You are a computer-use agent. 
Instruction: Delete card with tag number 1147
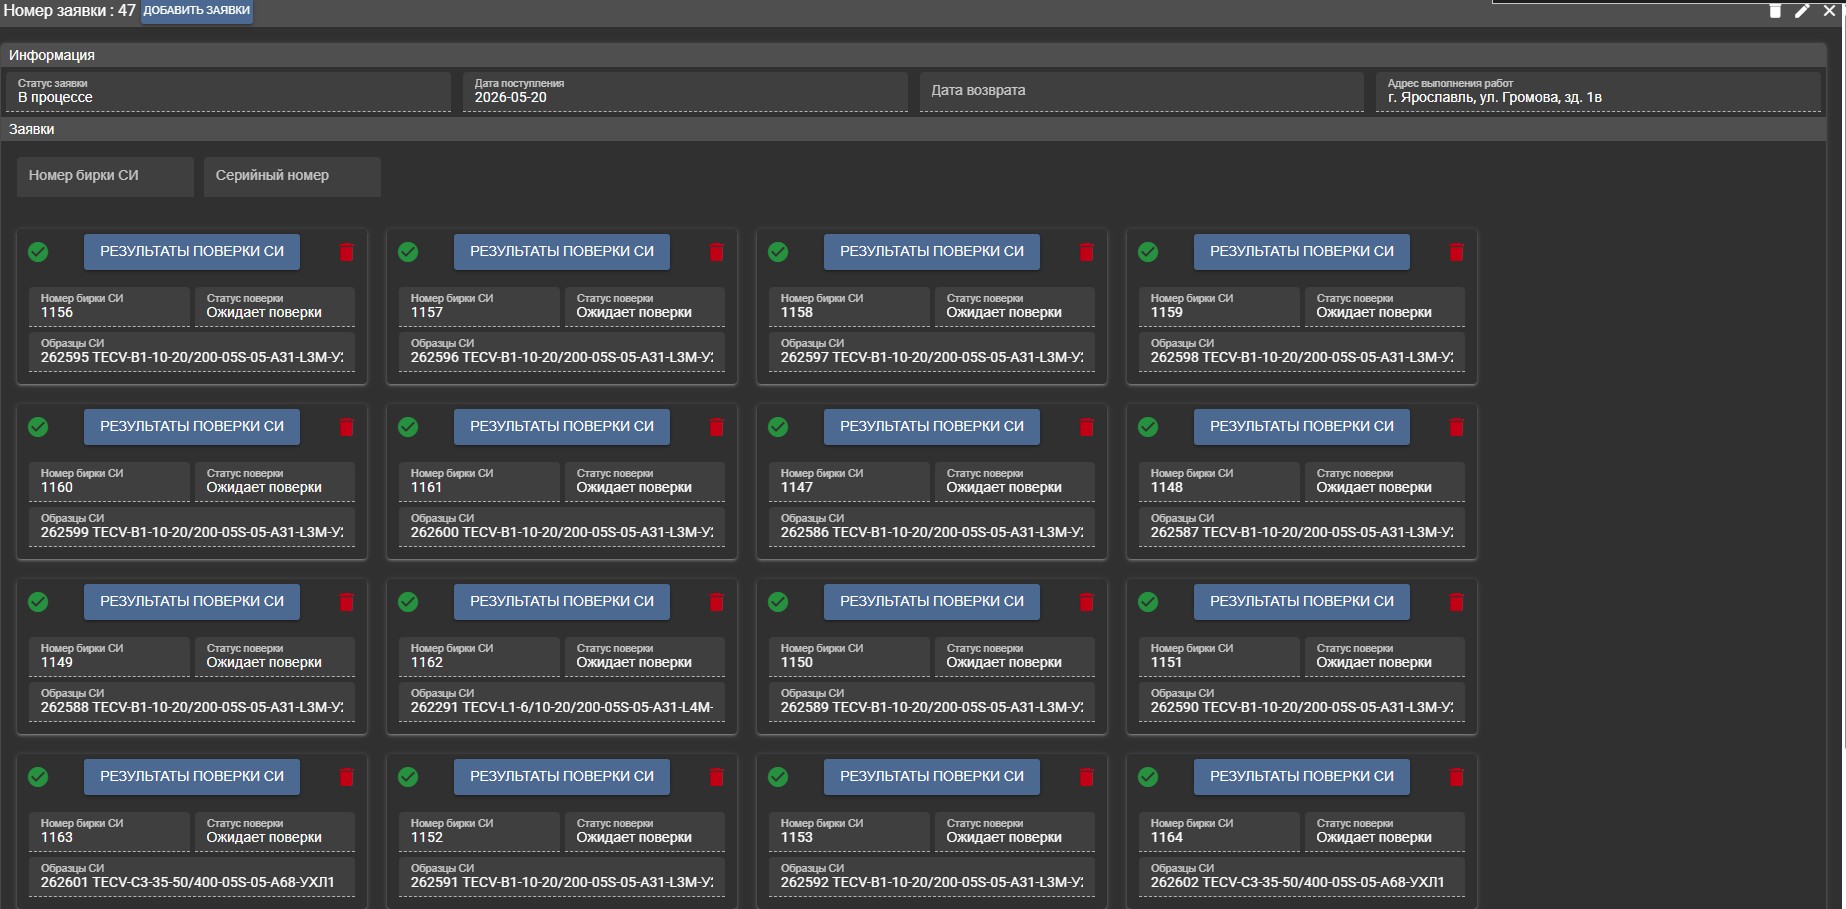[x=1086, y=427]
